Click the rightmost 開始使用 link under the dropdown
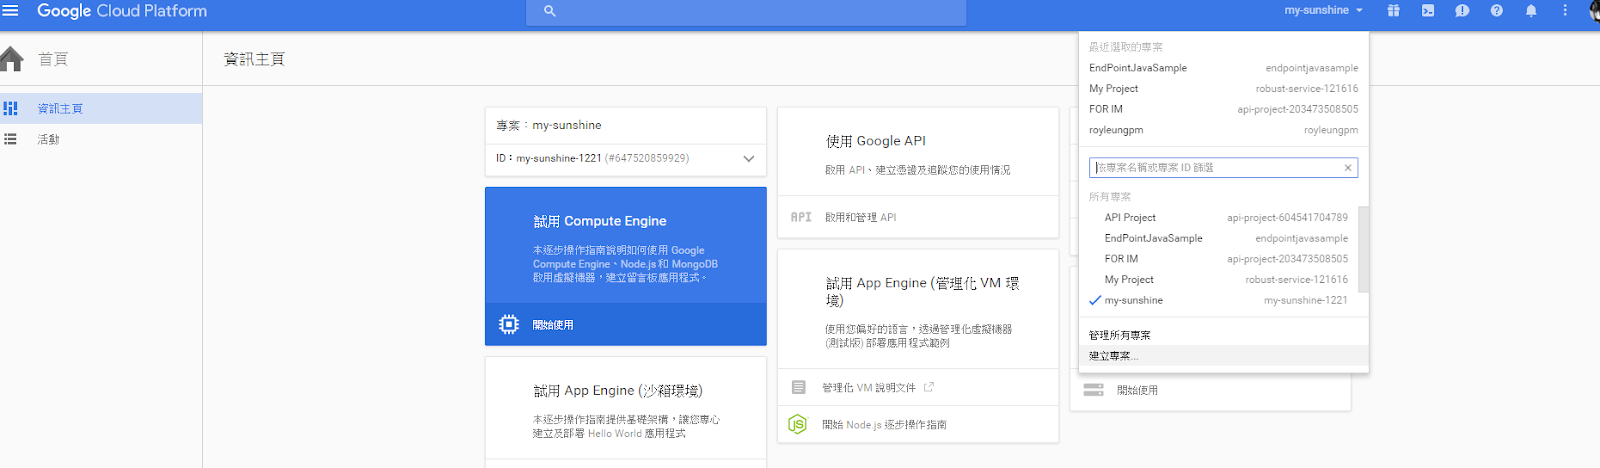 1137,390
